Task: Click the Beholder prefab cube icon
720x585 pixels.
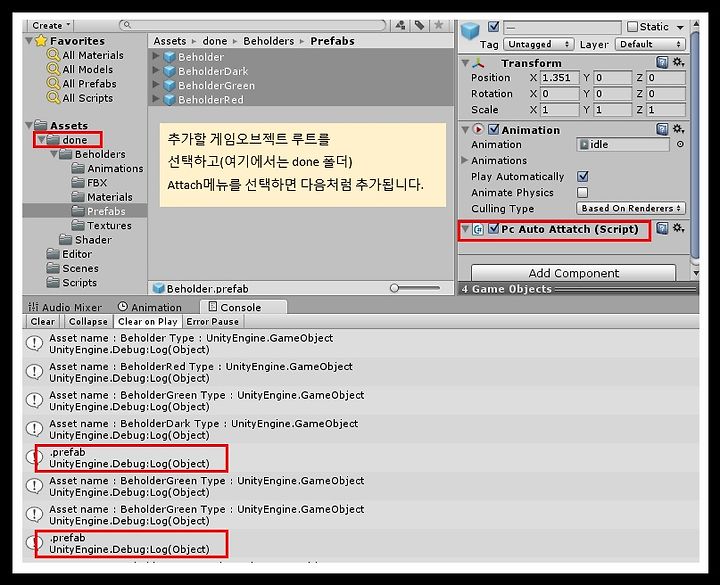Action: [x=169, y=57]
